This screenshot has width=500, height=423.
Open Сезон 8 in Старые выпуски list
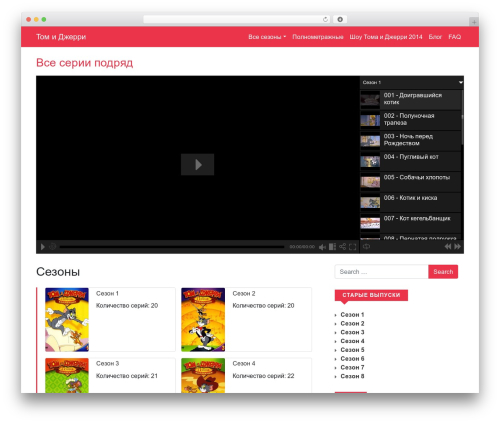pos(352,376)
